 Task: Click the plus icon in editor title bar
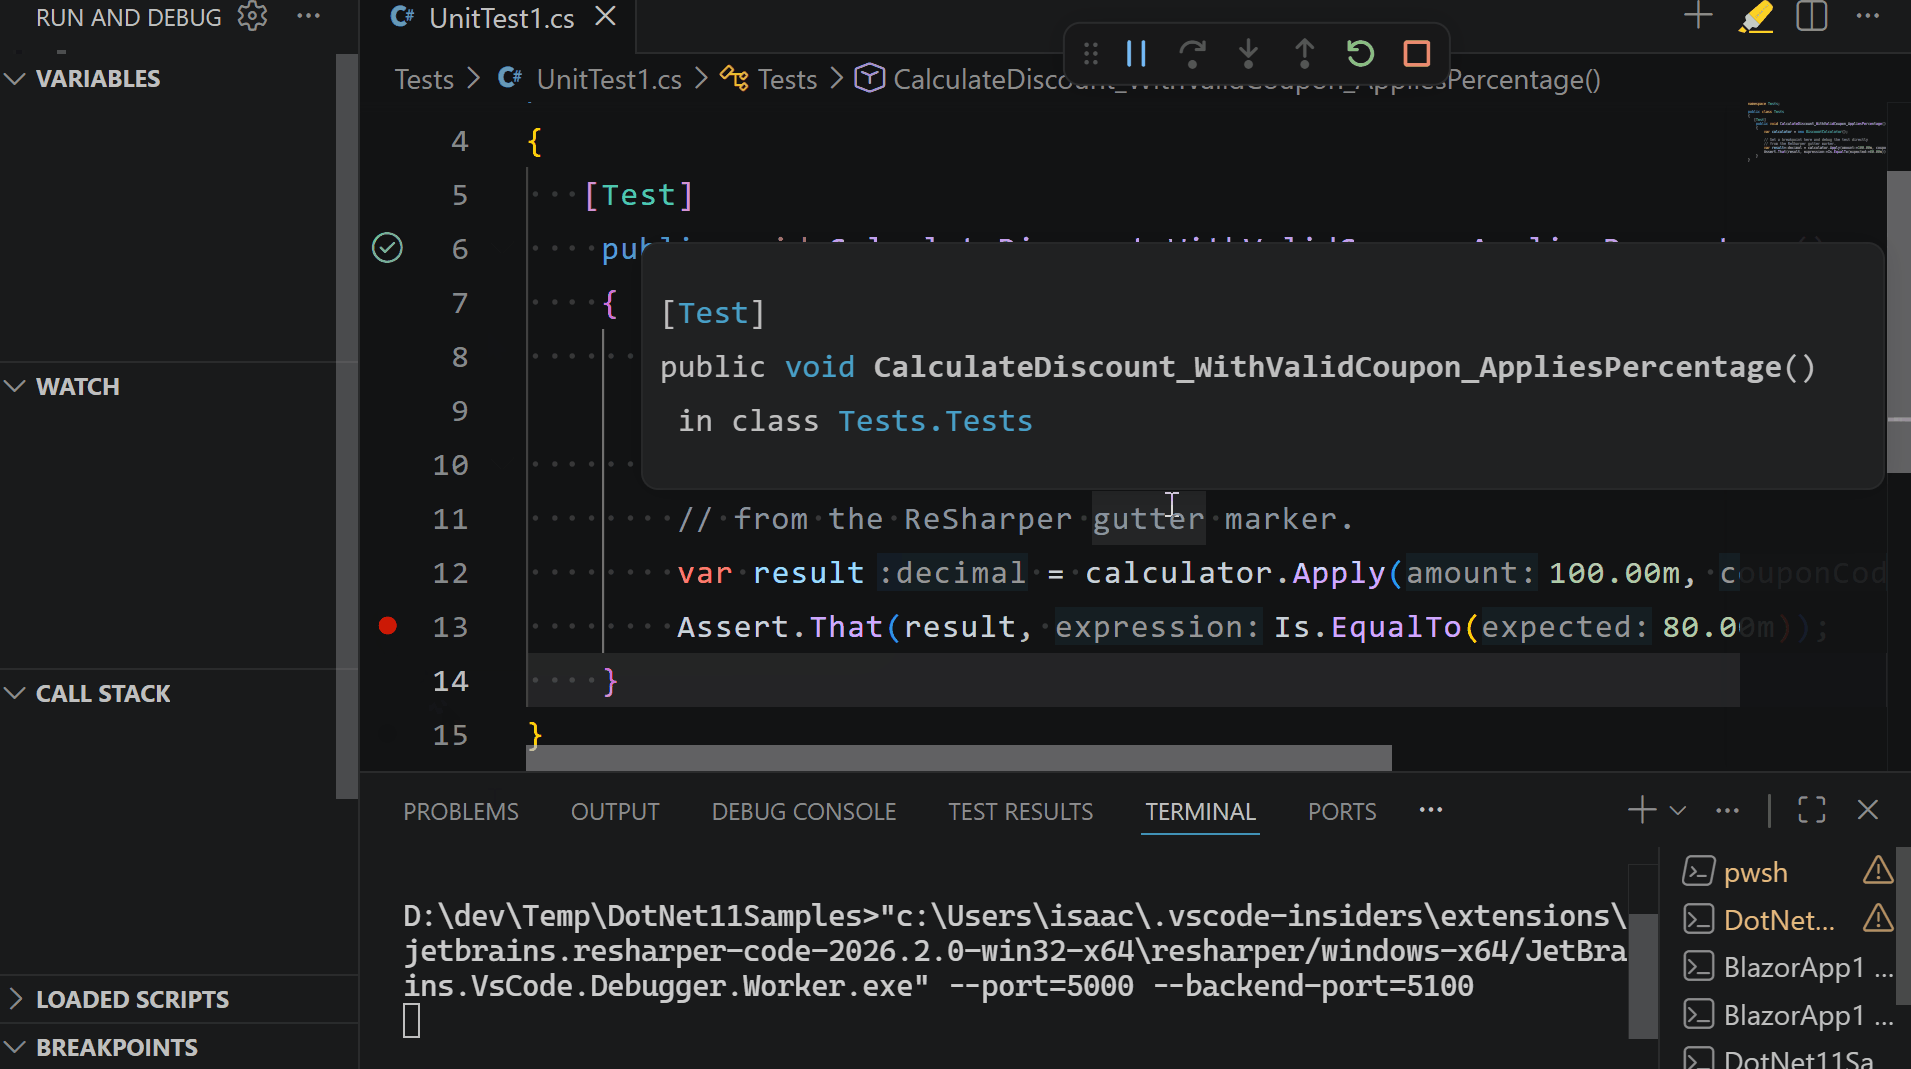point(1698,16)
